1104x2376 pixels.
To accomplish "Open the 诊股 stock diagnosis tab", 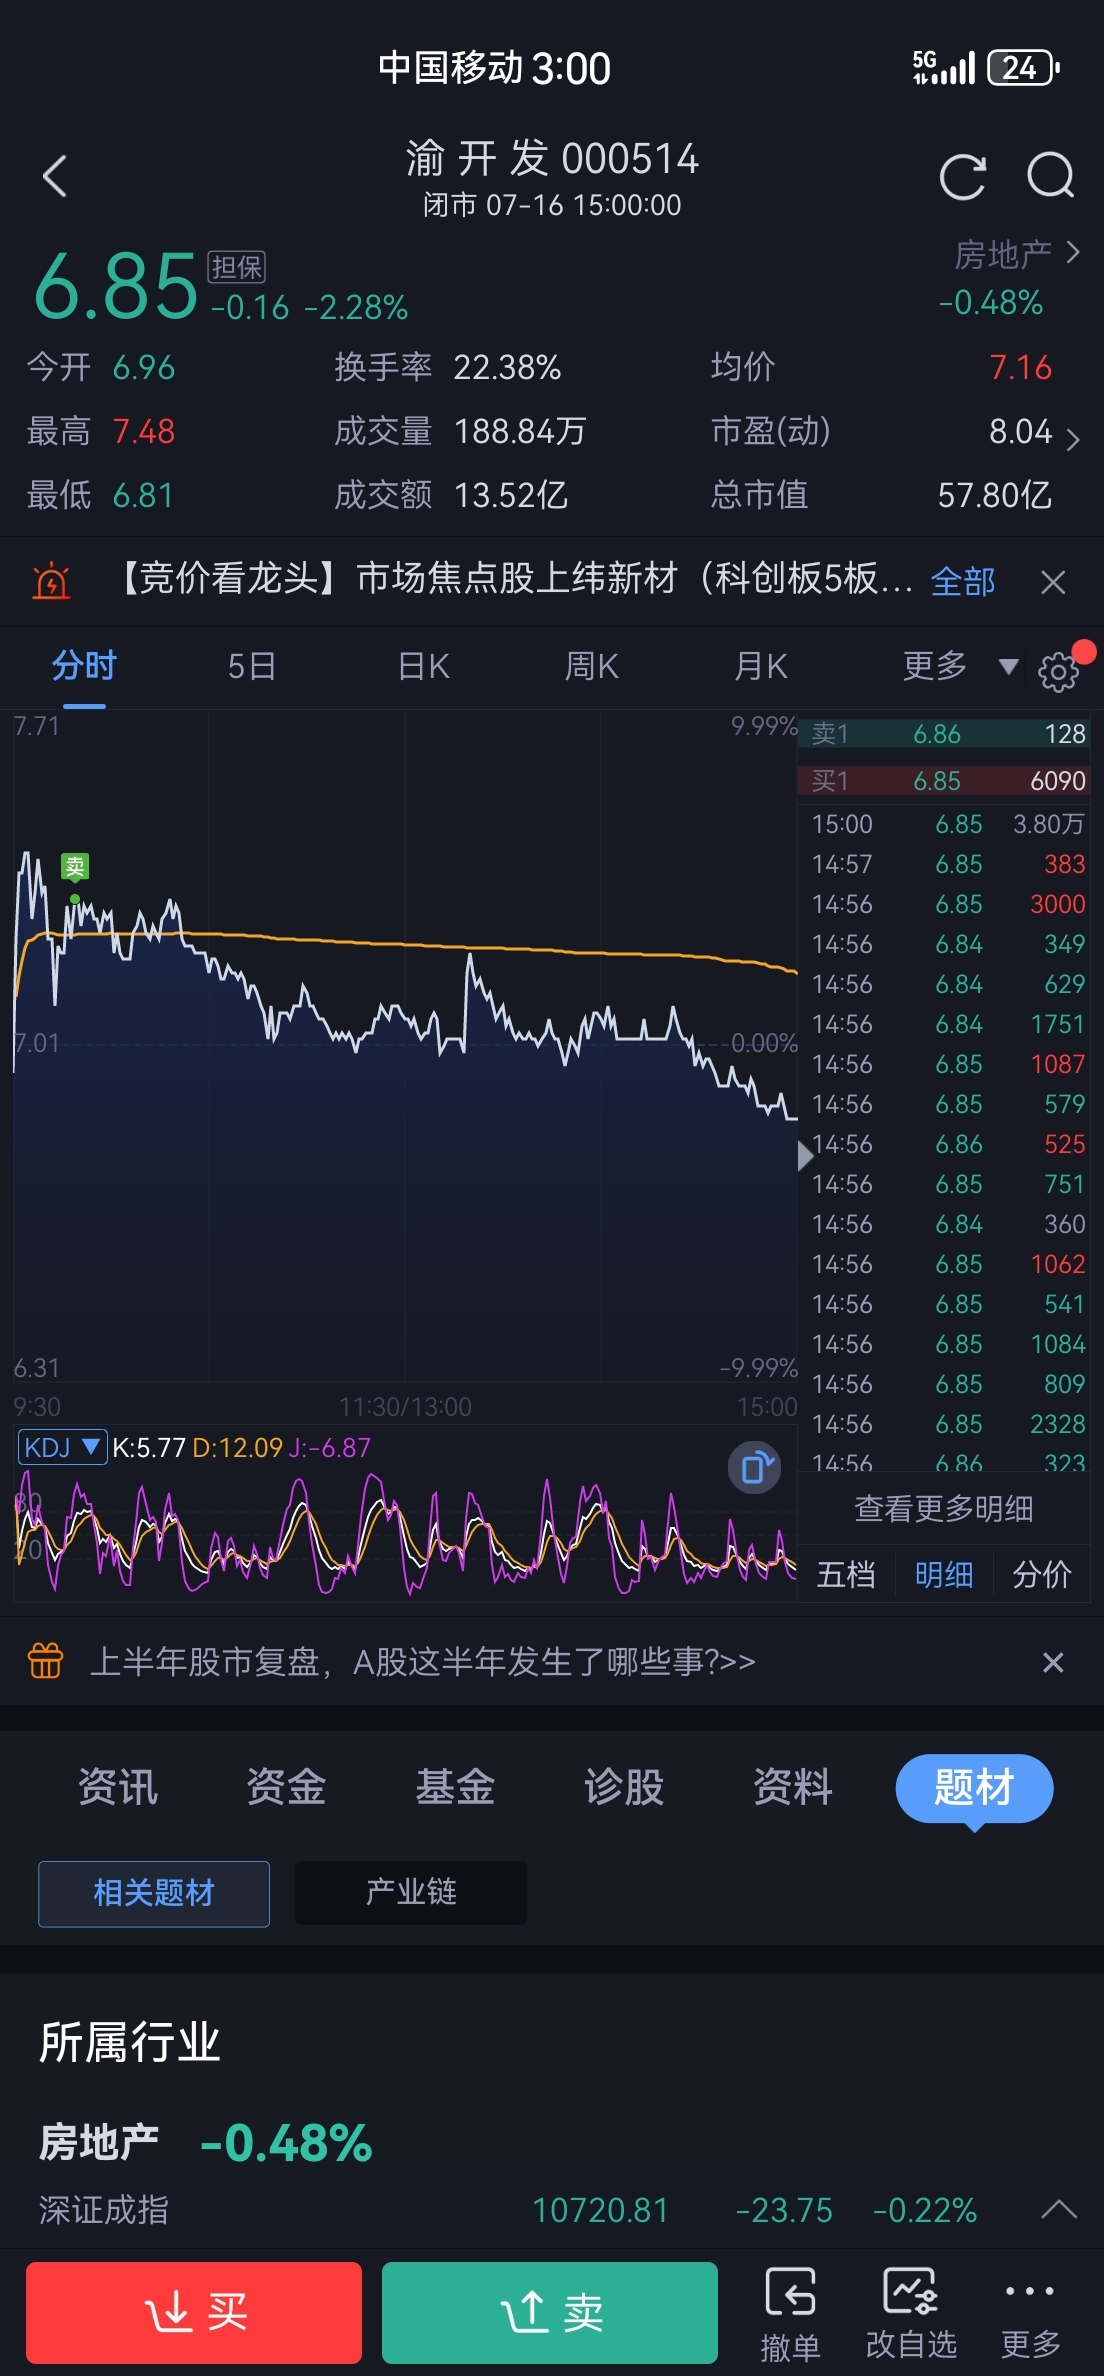I will (x=624, y=1787).
